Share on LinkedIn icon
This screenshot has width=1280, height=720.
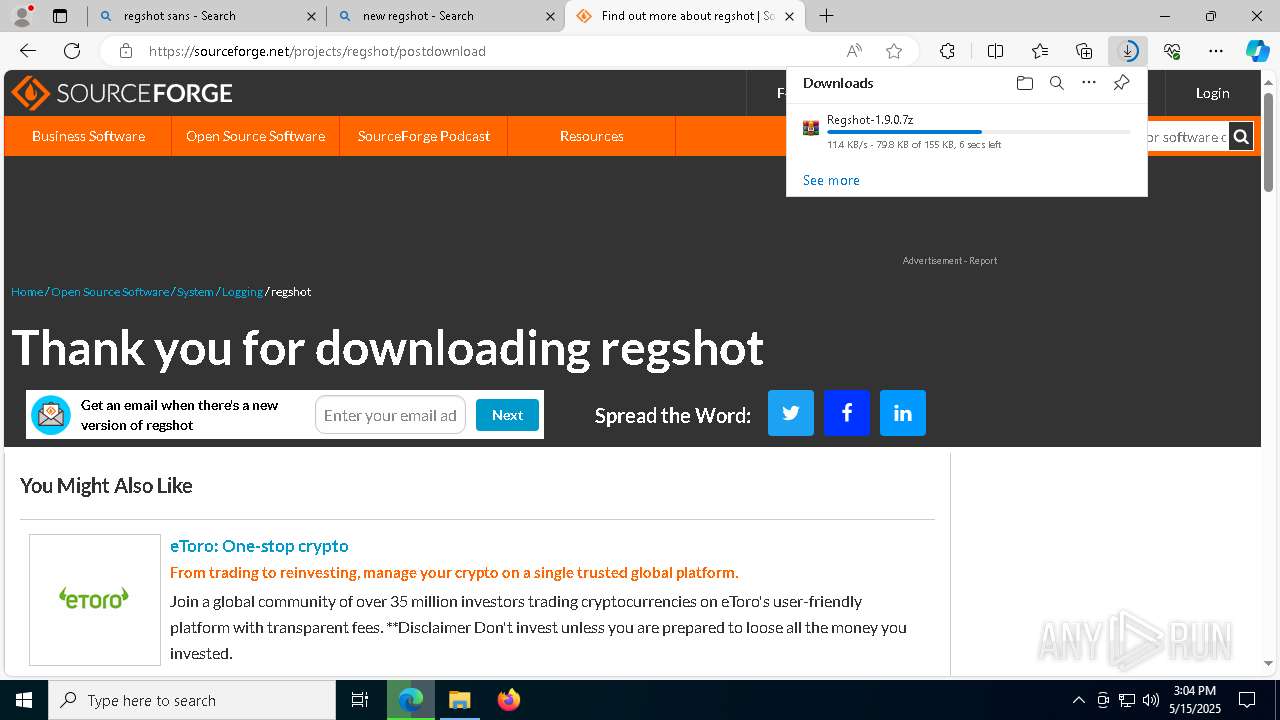[903, 413]
